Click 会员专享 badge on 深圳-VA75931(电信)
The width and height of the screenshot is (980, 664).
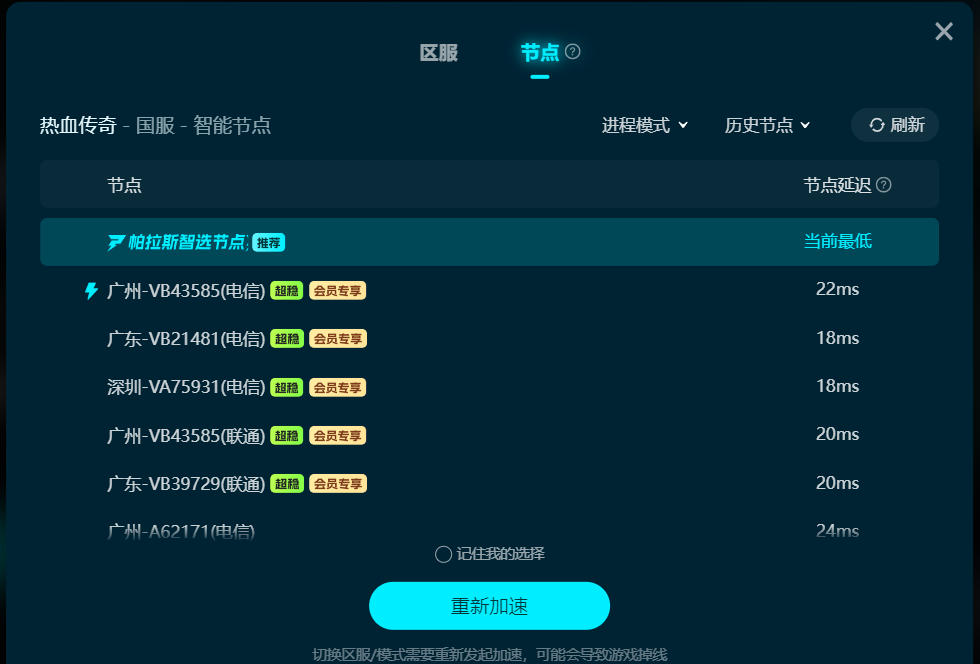pyautogui.click(x=337, y=387)
